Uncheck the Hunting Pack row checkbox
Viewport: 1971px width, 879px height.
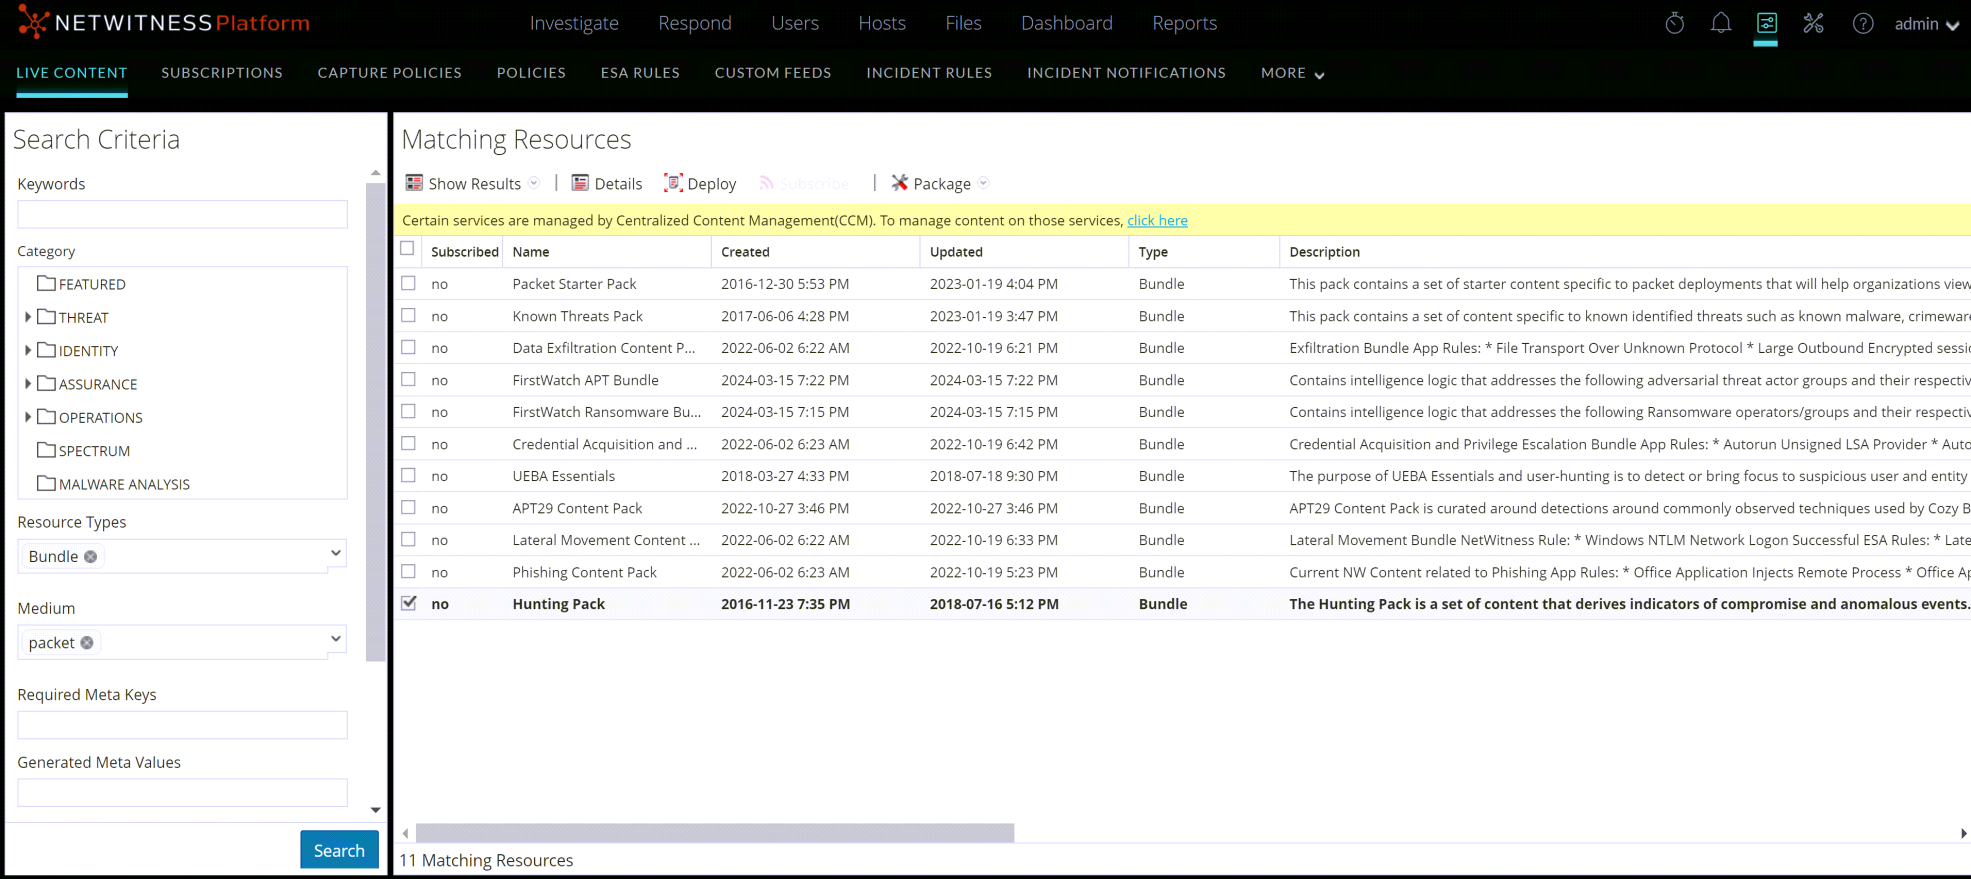tap(408, 603)
